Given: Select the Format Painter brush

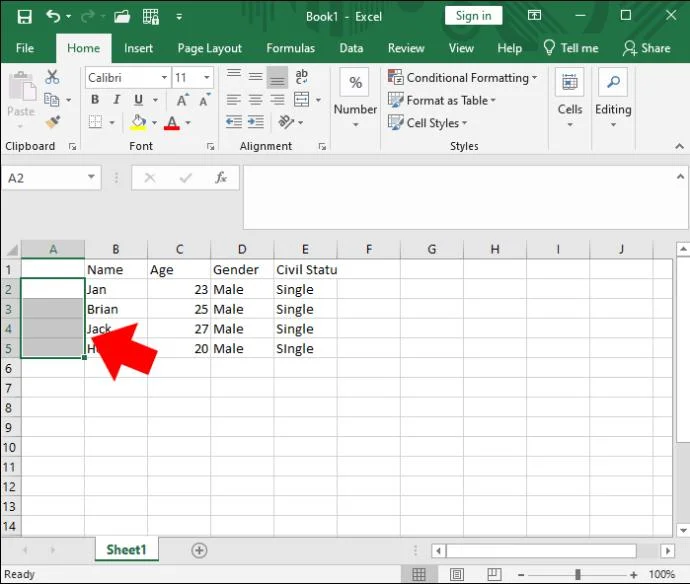Looking at the screenshot, I should 53,122.
